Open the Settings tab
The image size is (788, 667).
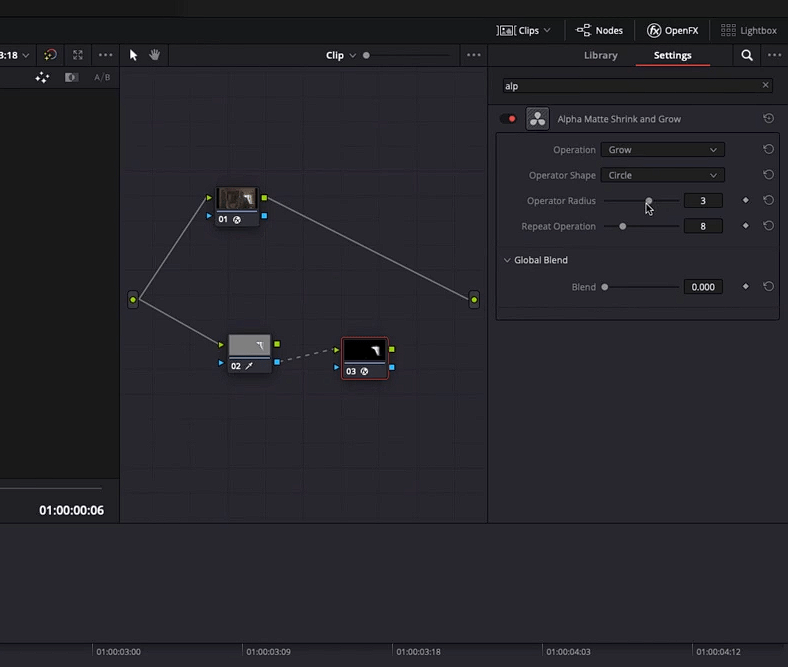[672, 56]
